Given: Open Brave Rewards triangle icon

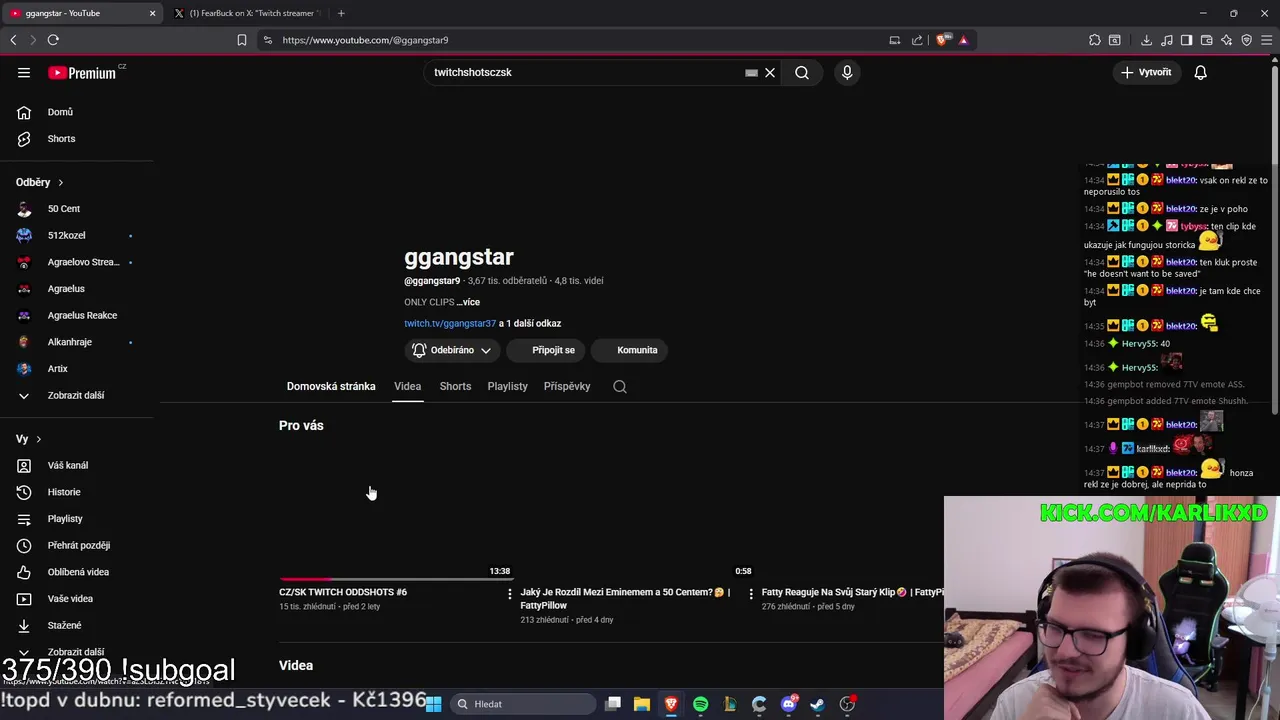Looking at the screenshot, I should tap(963, 40).
